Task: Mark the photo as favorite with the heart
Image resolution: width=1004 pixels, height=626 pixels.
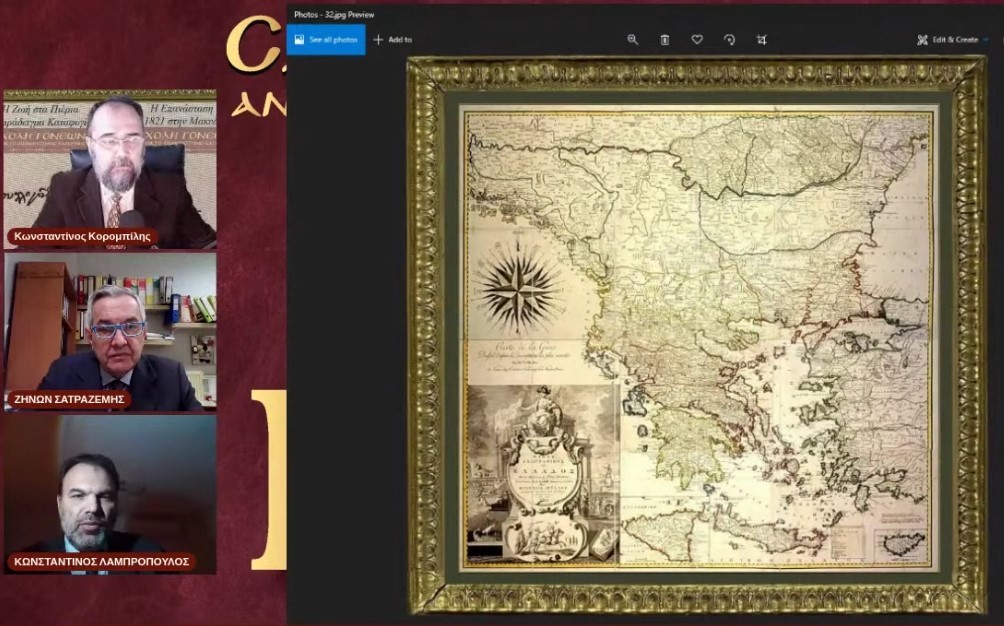Action: tap(697, 40)
